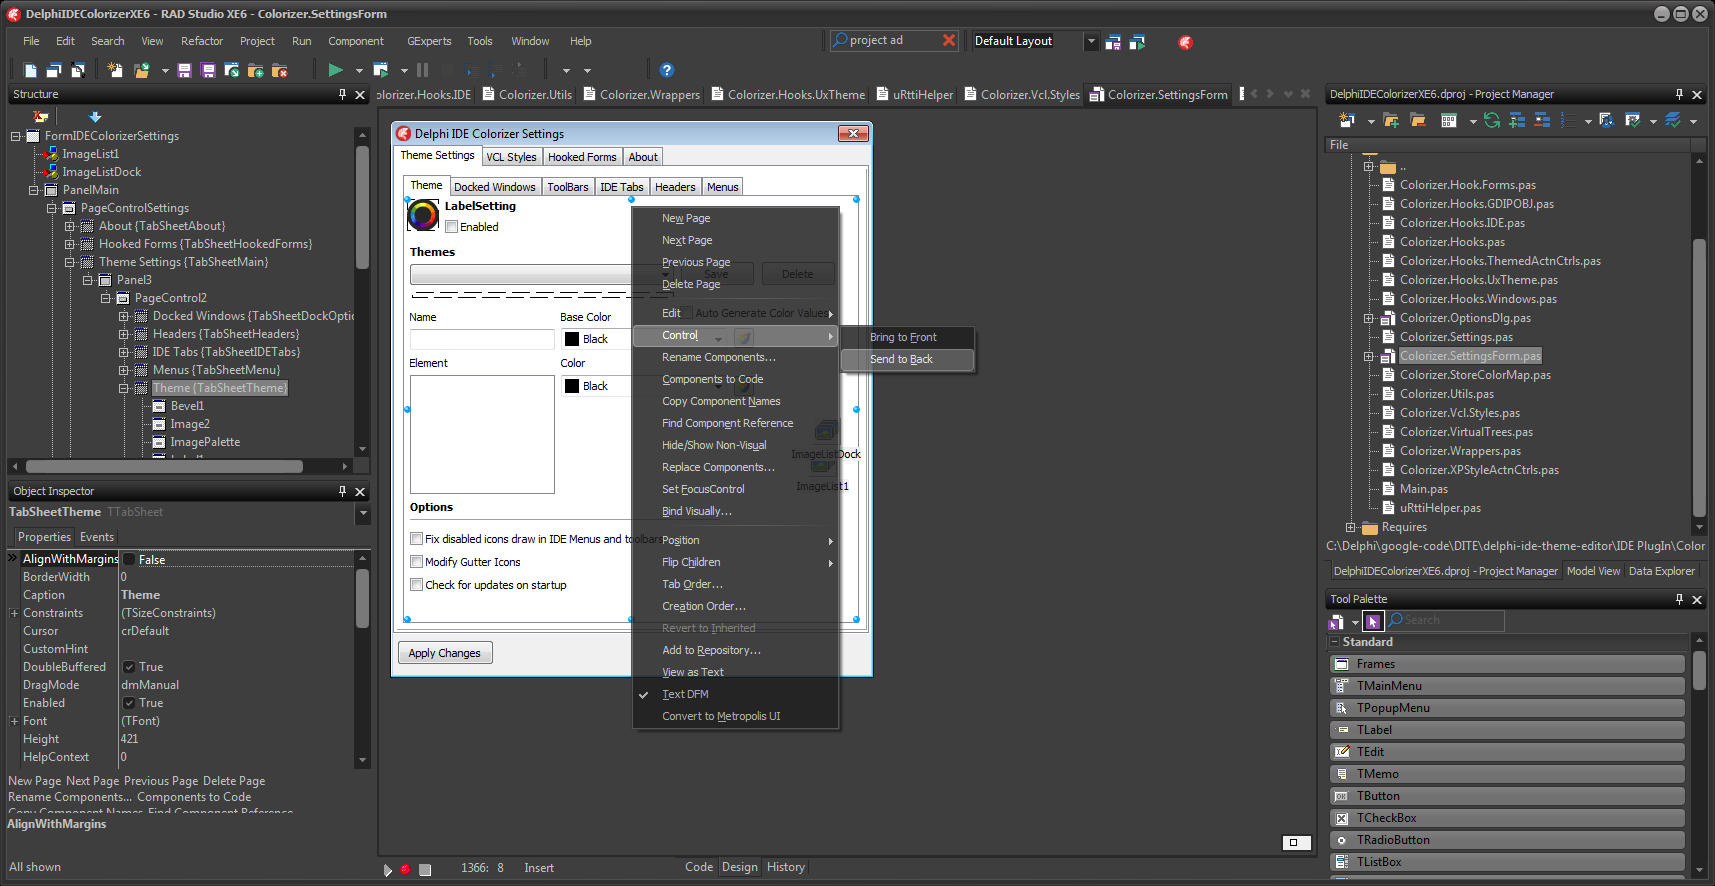
Task: Click the Save toolbar icon
Action: 184,70
